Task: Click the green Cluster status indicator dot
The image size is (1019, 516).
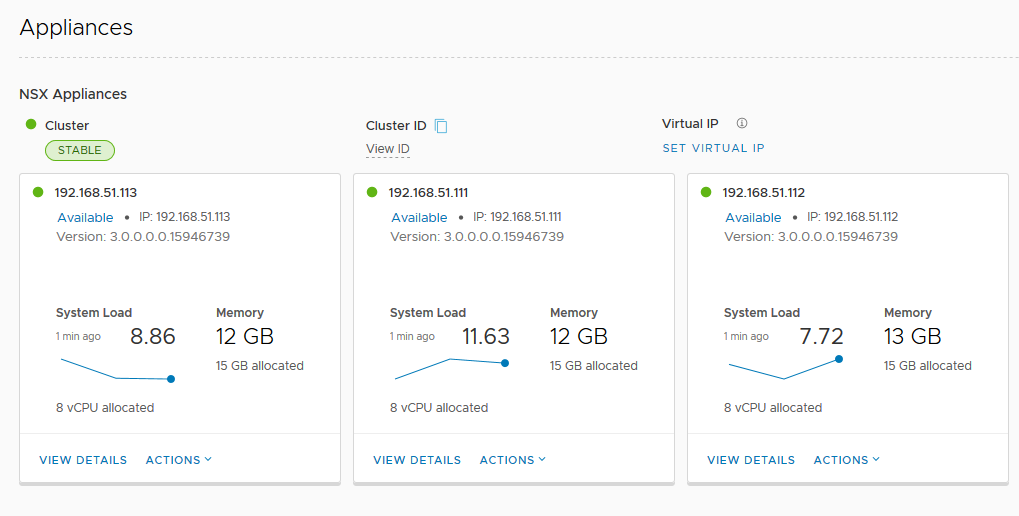Action: (x=31, y=125)
